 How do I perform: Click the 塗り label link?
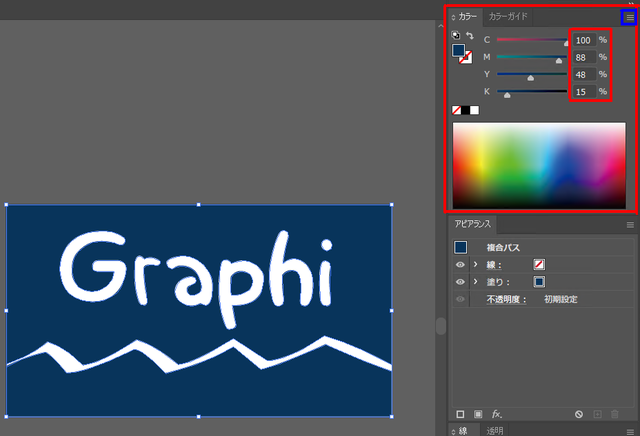click(498, 282)
